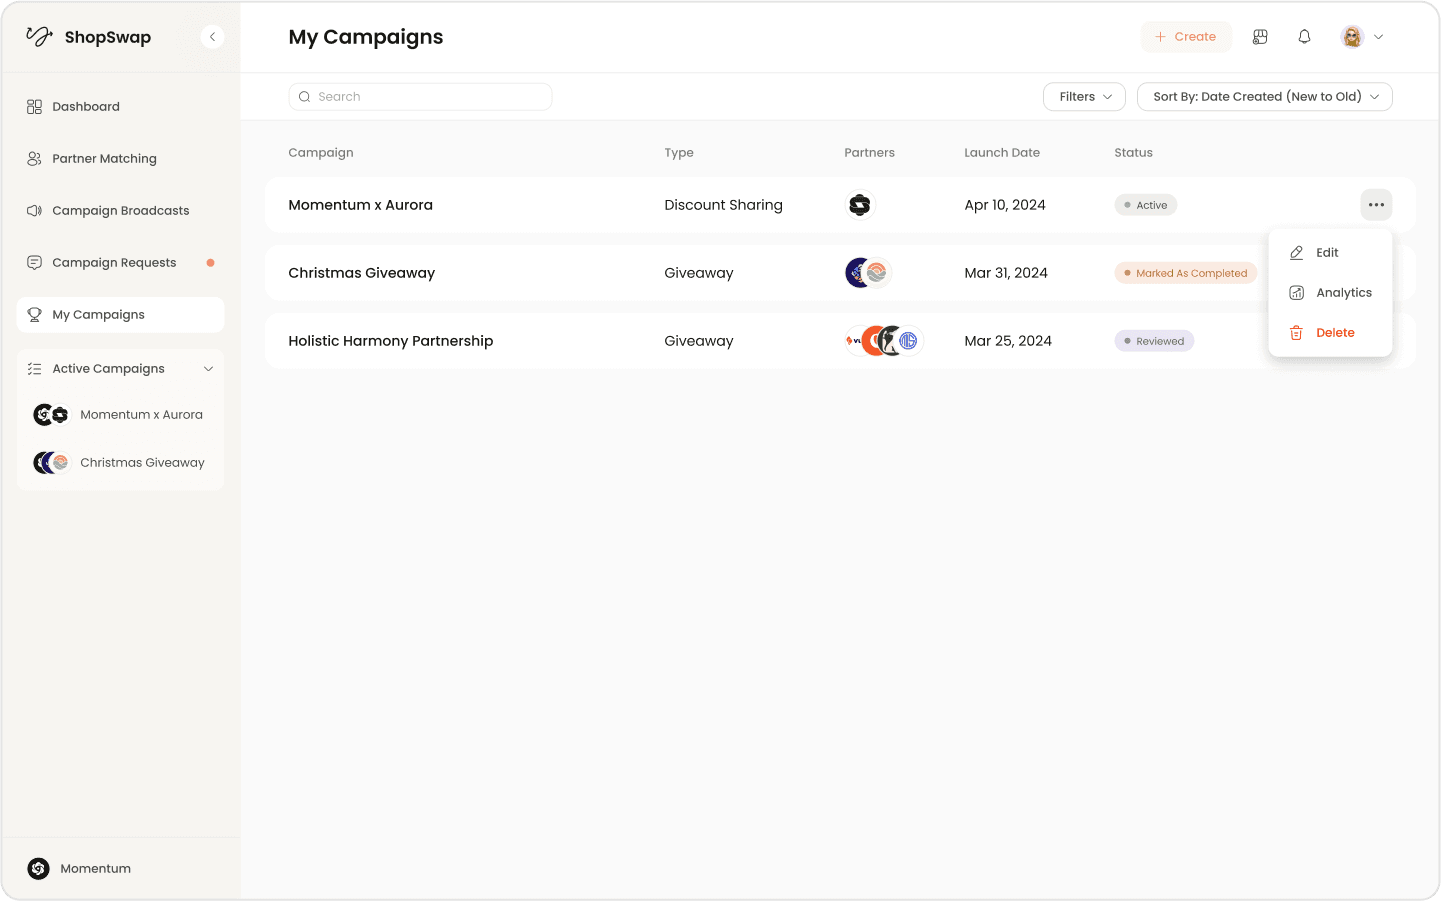
Task: Toggle the Marked As Completed status pill
Action: point(1185,272)
